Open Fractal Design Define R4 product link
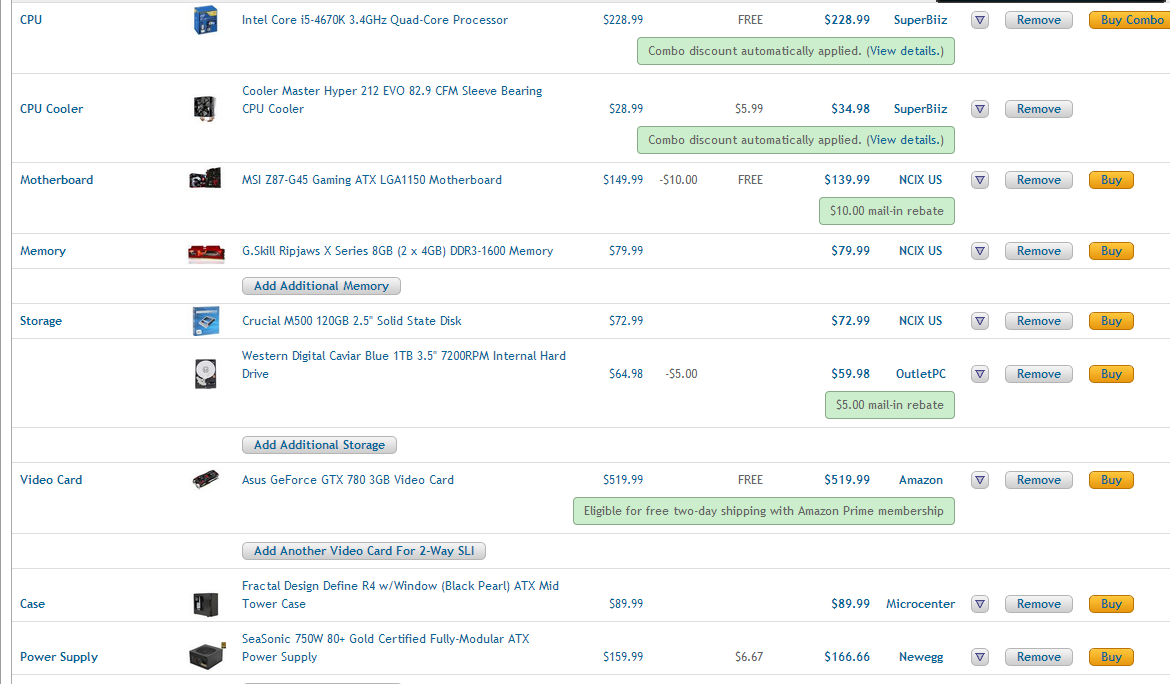The image size is (1170, 684). (x=400, y=594)
